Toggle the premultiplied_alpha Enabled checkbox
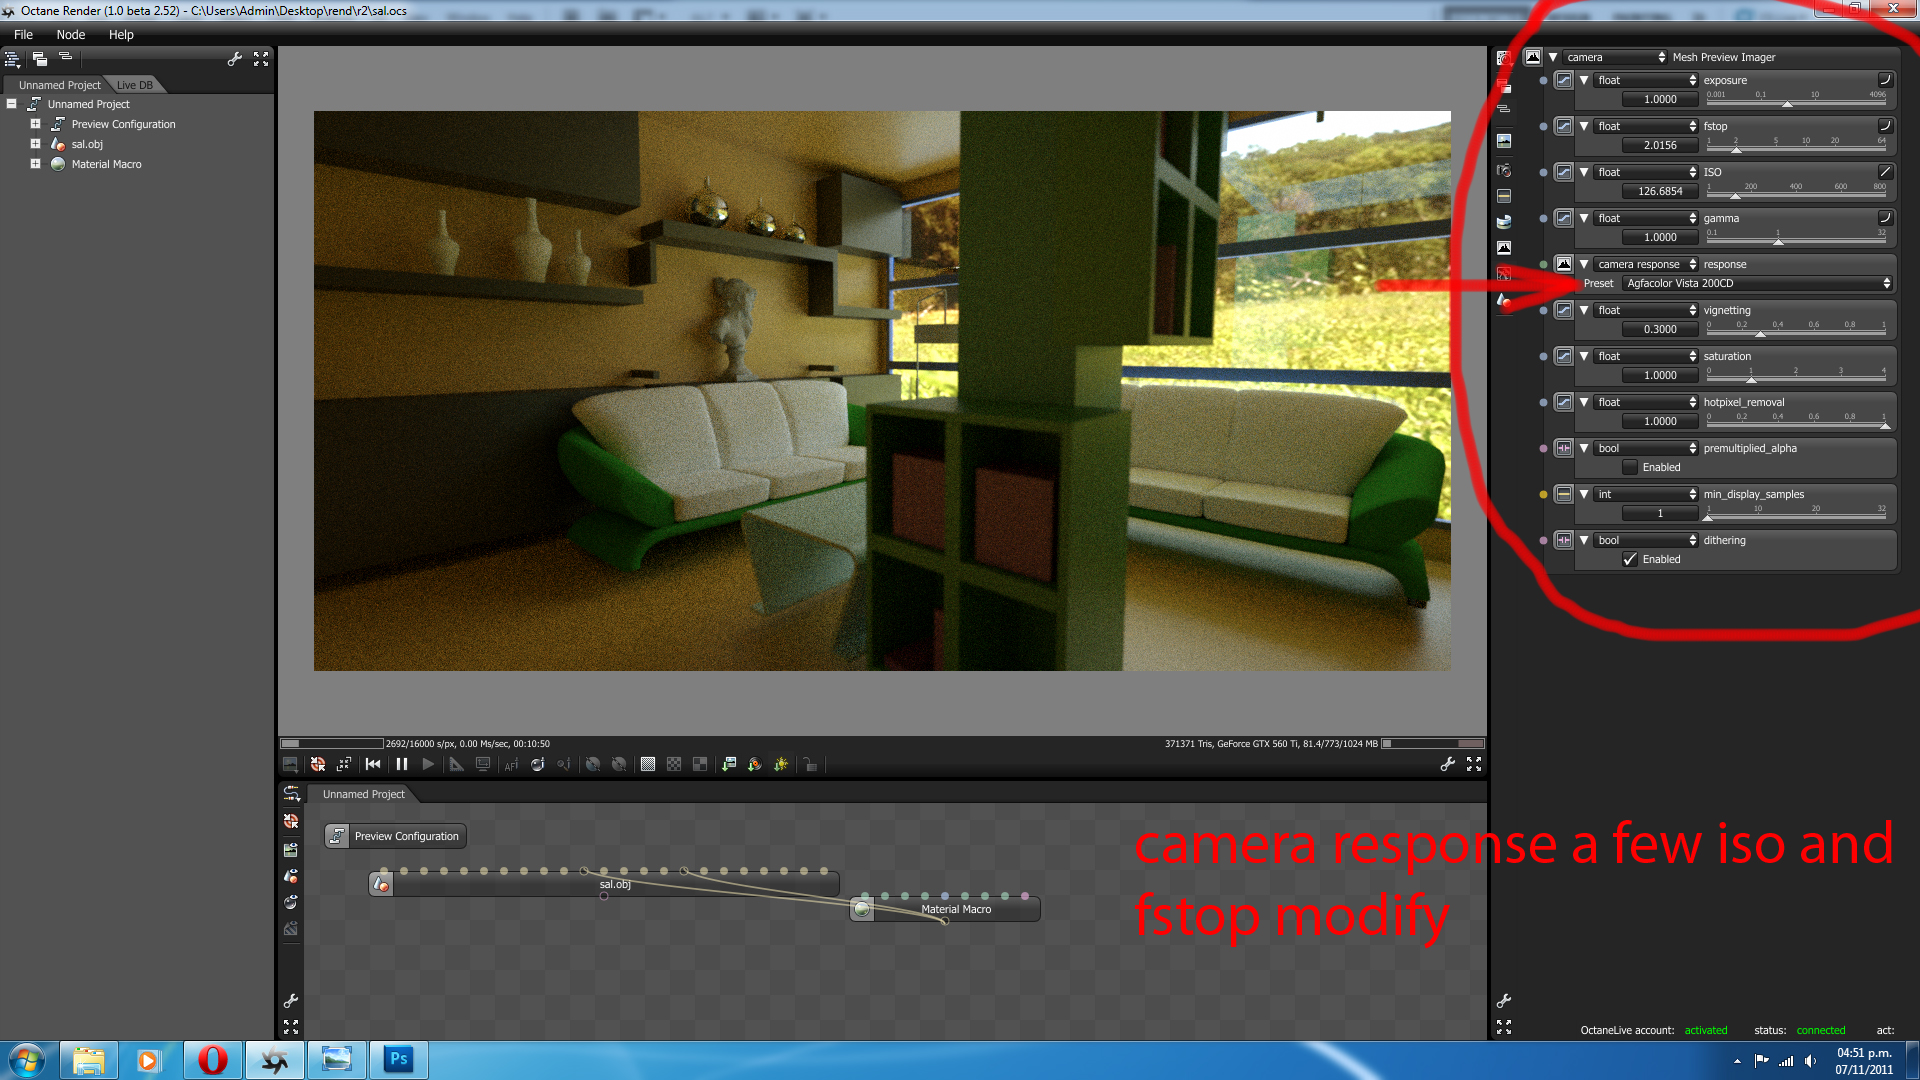Image resolution: width=1920 pixels, height=1080 pixels. point(1630,467)
